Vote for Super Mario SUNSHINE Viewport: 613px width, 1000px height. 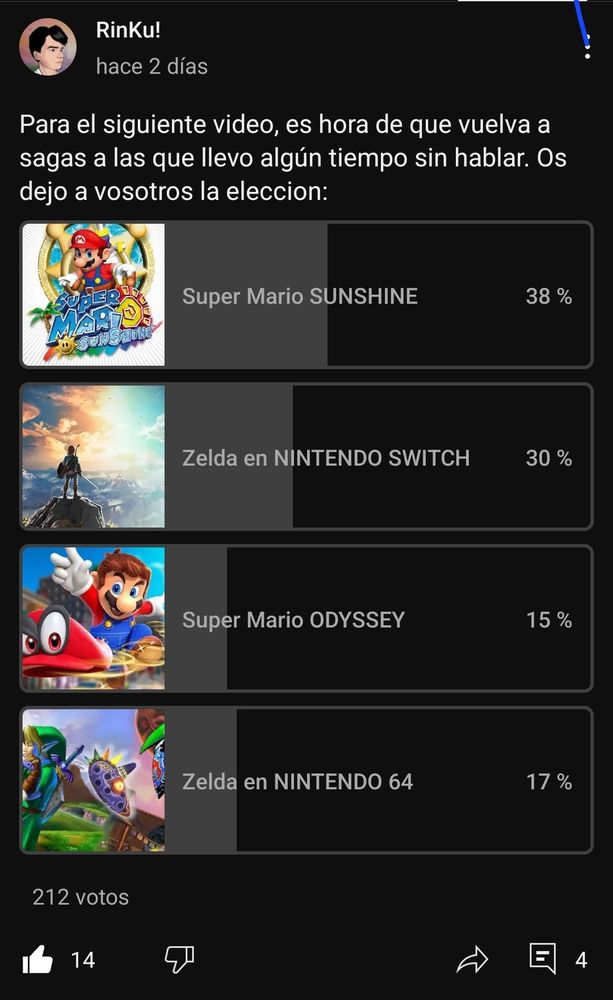point(300,296)
